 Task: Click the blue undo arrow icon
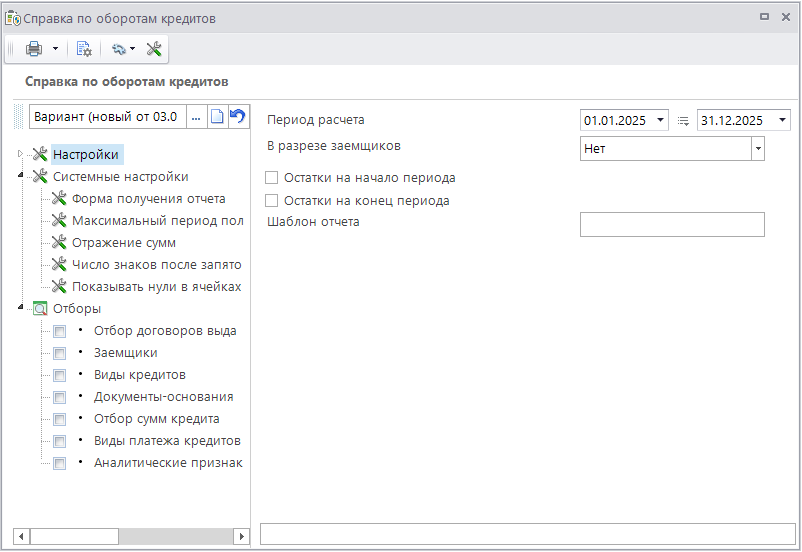pyautogui.click(x=237, y=117)
